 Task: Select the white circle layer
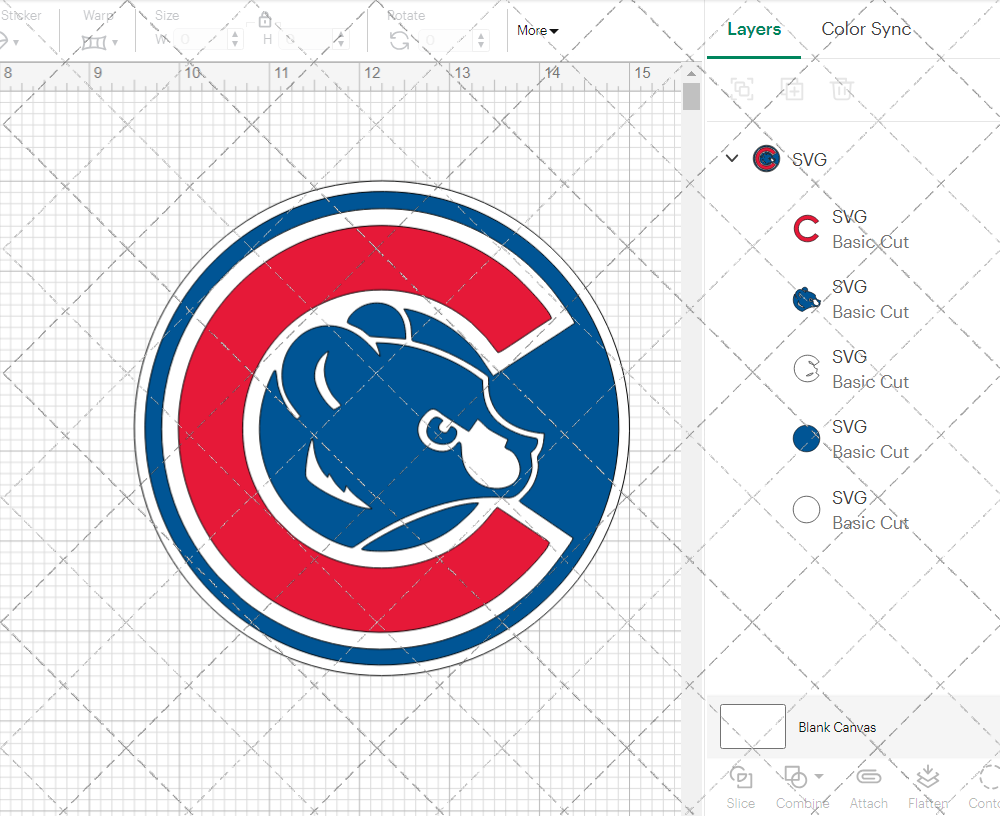pyautogui.click(x=851, y=510)
